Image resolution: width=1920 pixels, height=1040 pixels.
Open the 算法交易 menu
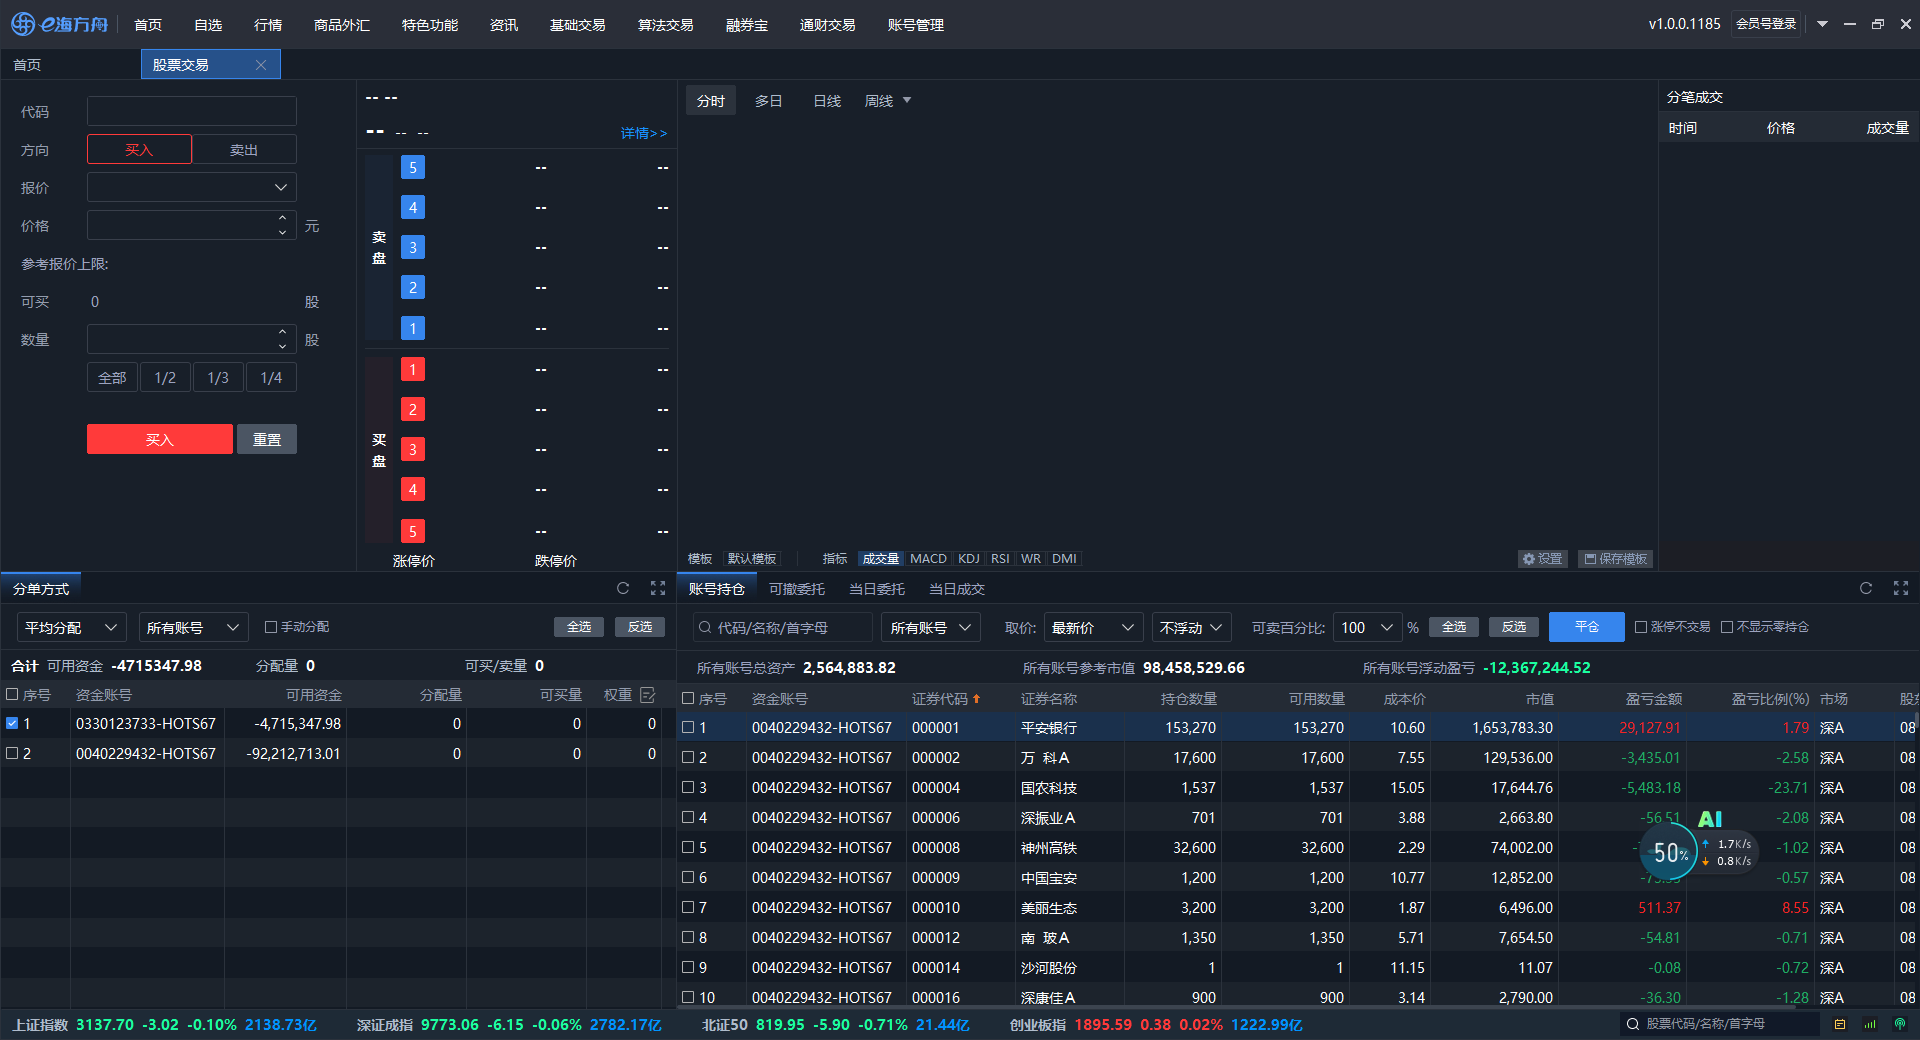[x=666, y=24]
